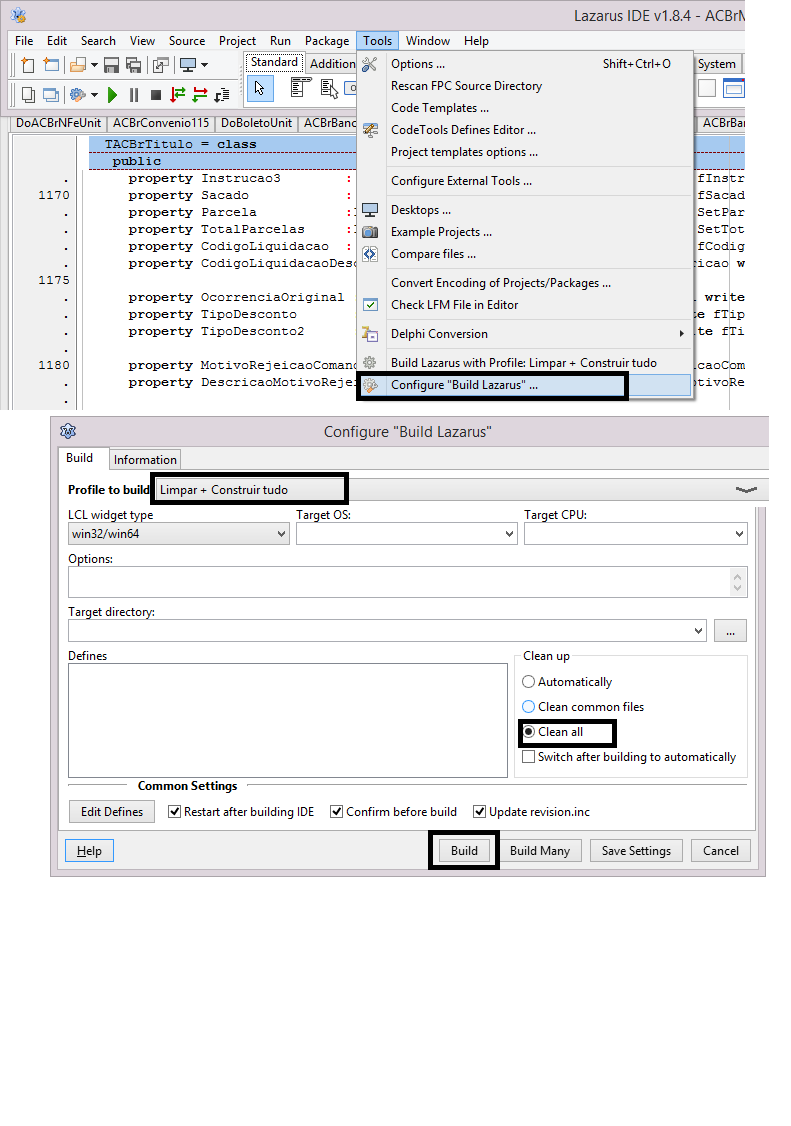Choose Configure "Build Lazarus" menu item
The width and height of the screenshot is (791, 1126).
(525, 385)
